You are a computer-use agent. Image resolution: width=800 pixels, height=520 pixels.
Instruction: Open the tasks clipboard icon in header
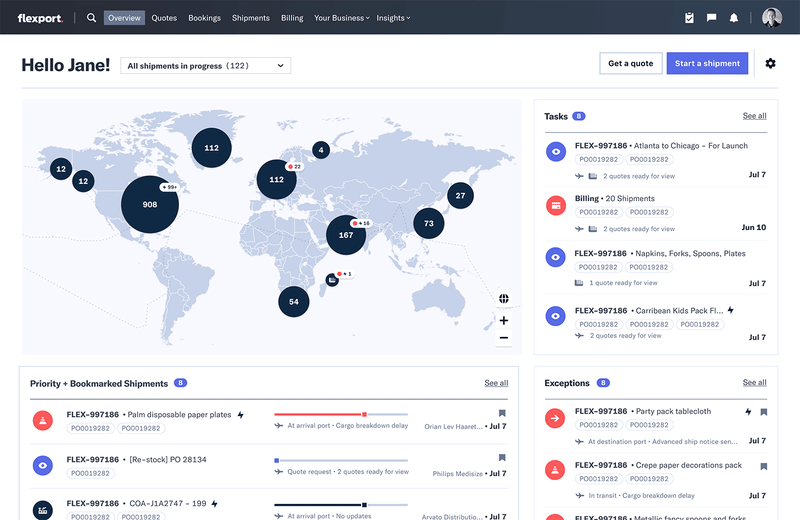pos(689,18)
